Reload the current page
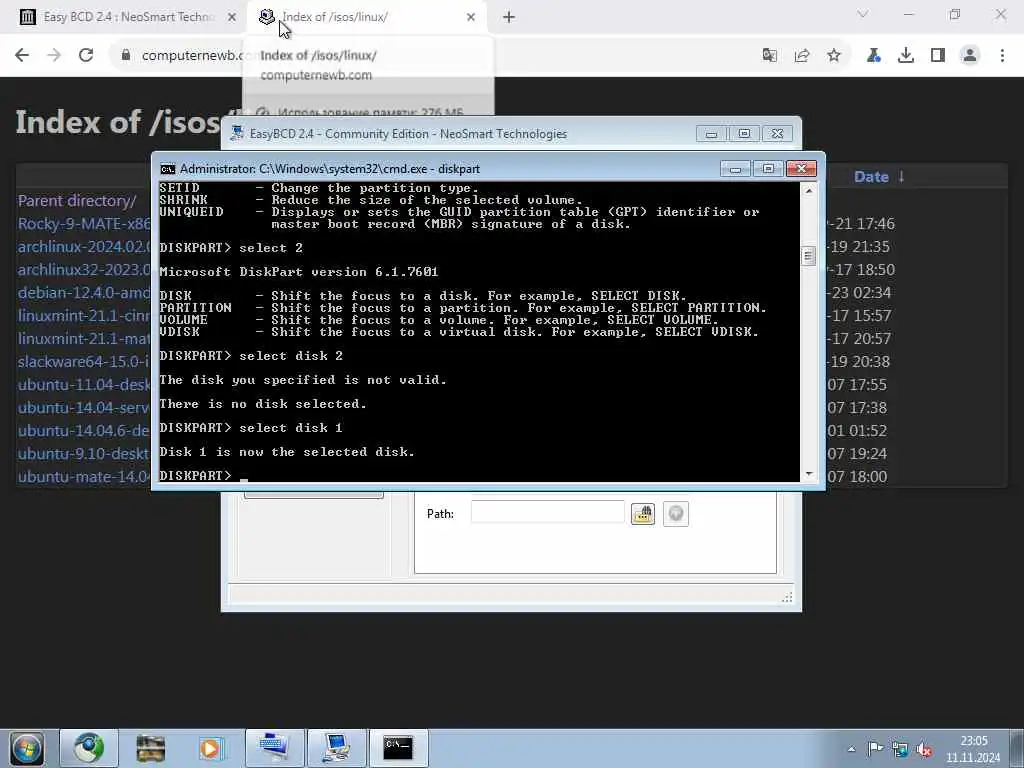This screenshot has height=768, width=1024. click(x=86, y=56)
